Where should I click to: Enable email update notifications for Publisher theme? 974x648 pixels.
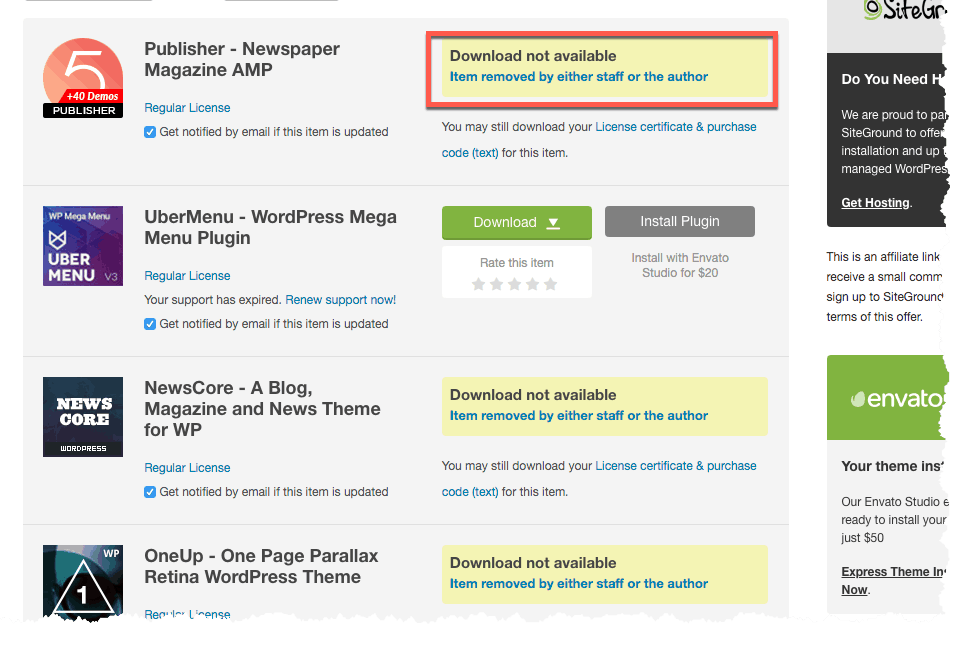[150, 131]
